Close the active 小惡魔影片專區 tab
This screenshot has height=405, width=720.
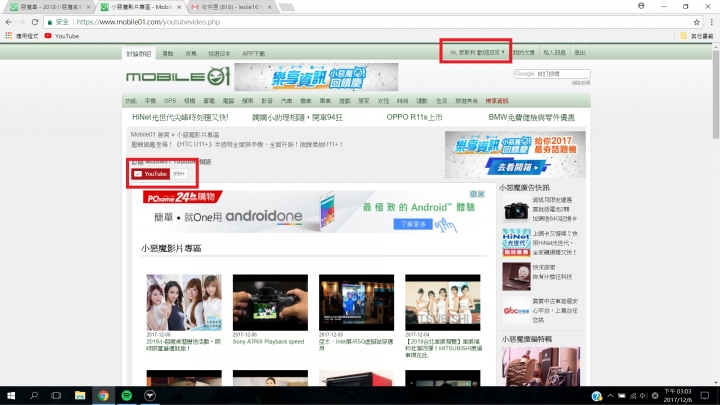coord(179,7)
